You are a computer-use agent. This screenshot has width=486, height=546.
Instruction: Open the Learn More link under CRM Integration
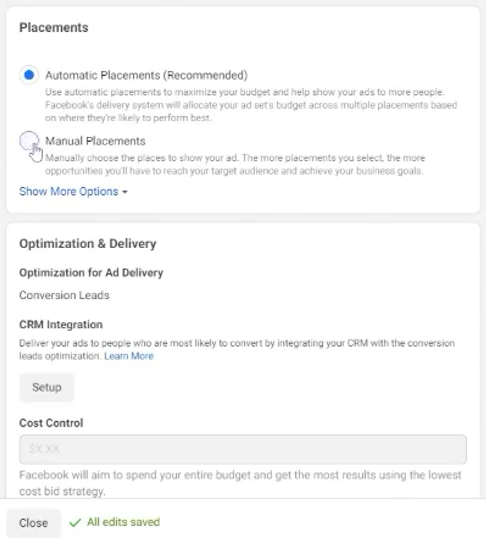pos(129,356)
